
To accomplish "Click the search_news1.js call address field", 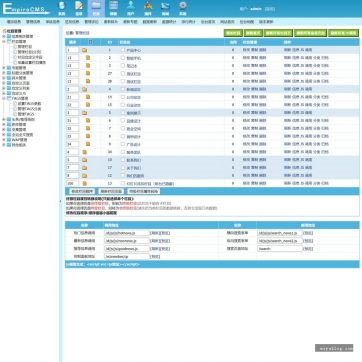I will (280, 233).
